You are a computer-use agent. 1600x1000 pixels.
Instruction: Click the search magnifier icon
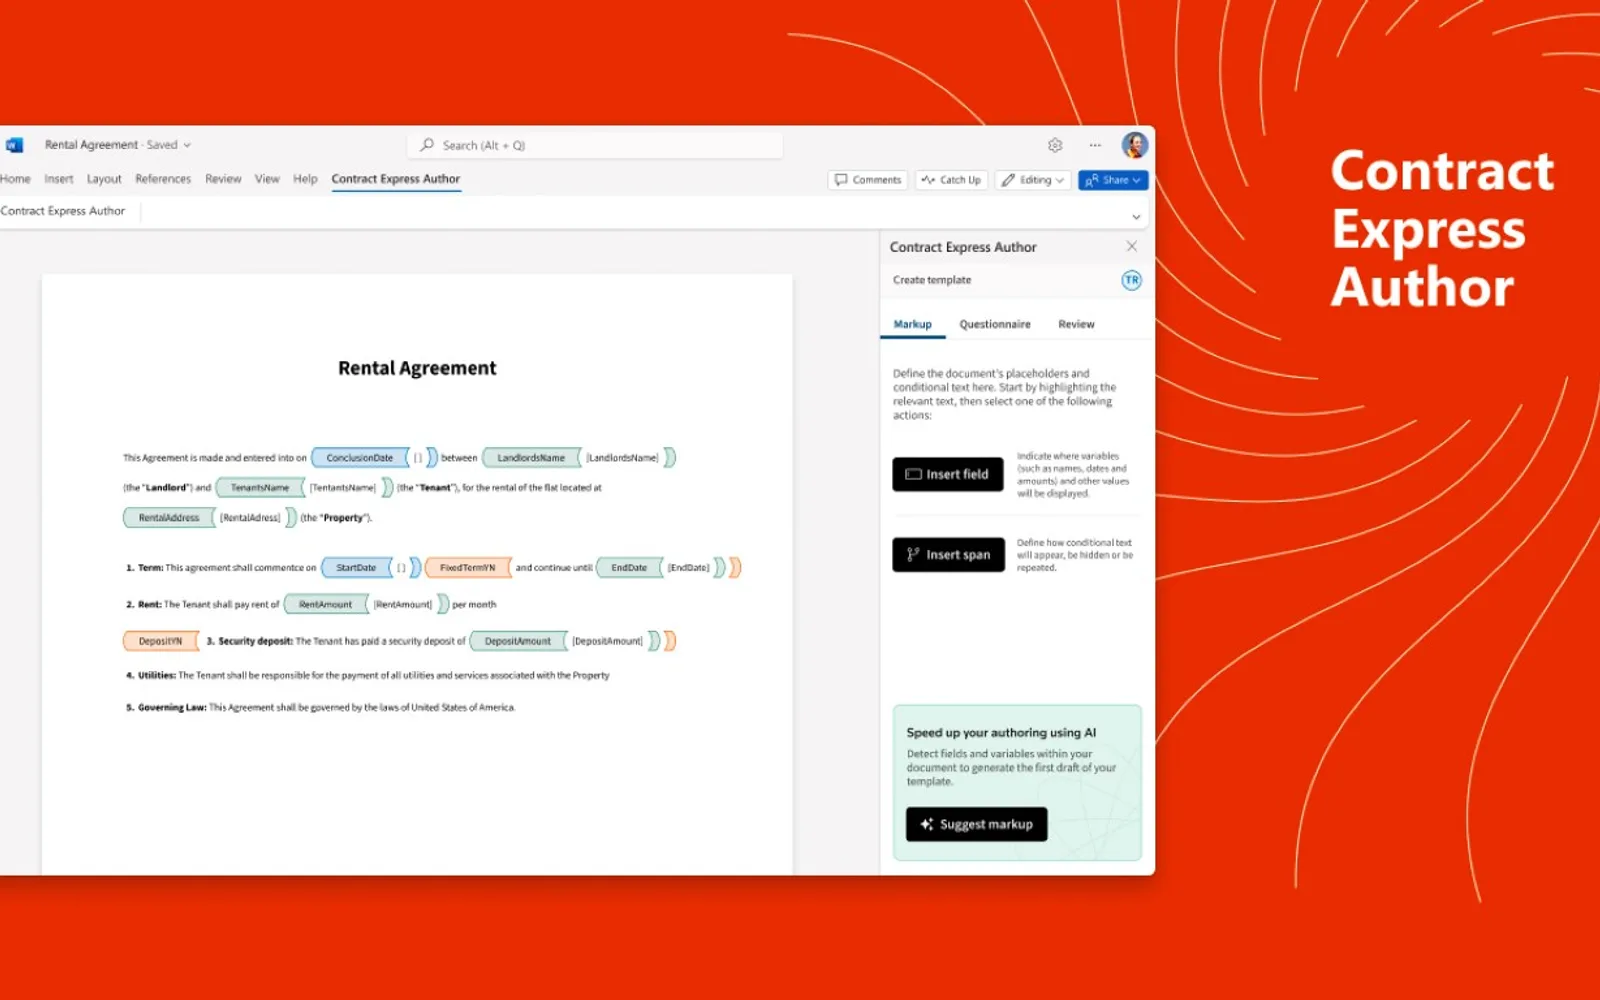point(427,145)
